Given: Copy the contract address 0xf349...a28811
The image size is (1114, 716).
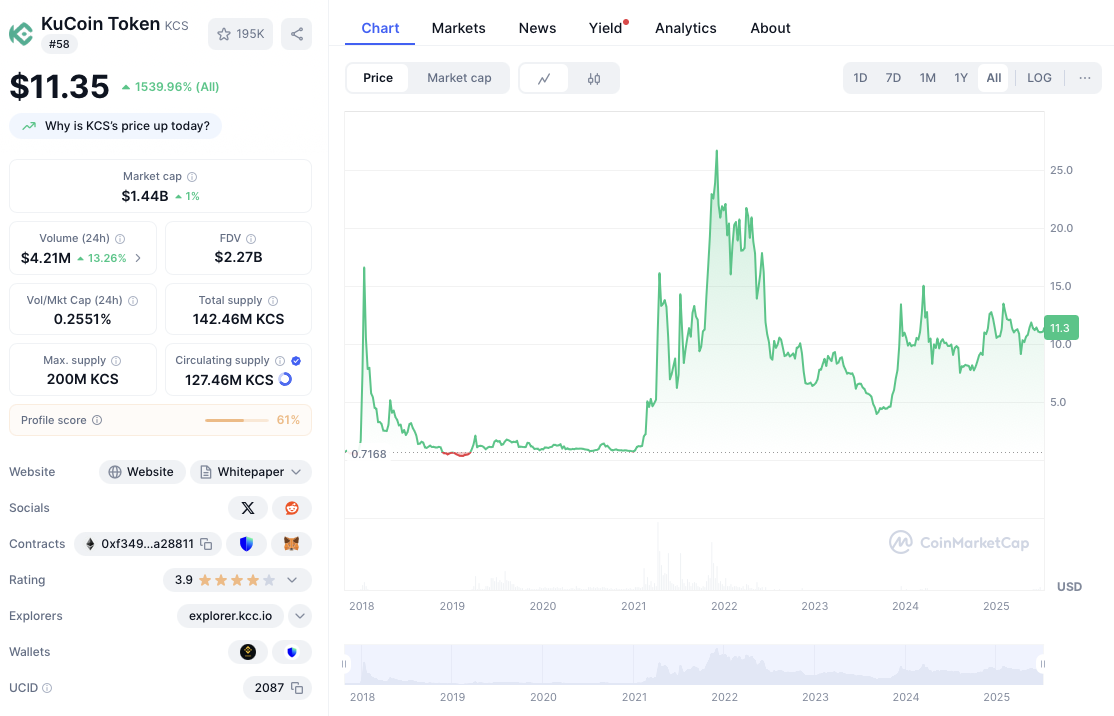Looking at the screenshot, I should (206, 544).
